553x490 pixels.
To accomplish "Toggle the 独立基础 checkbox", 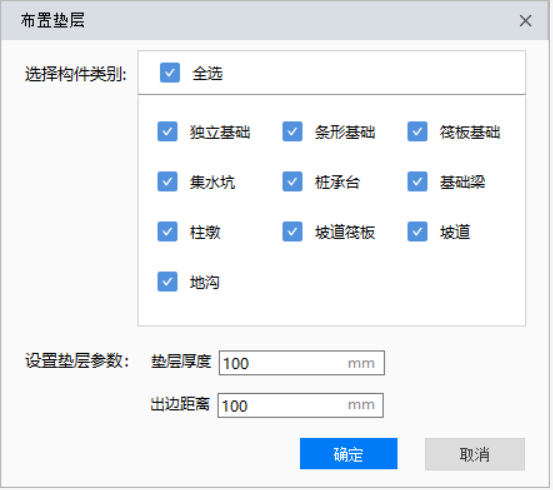I will (x=168, y=132).
